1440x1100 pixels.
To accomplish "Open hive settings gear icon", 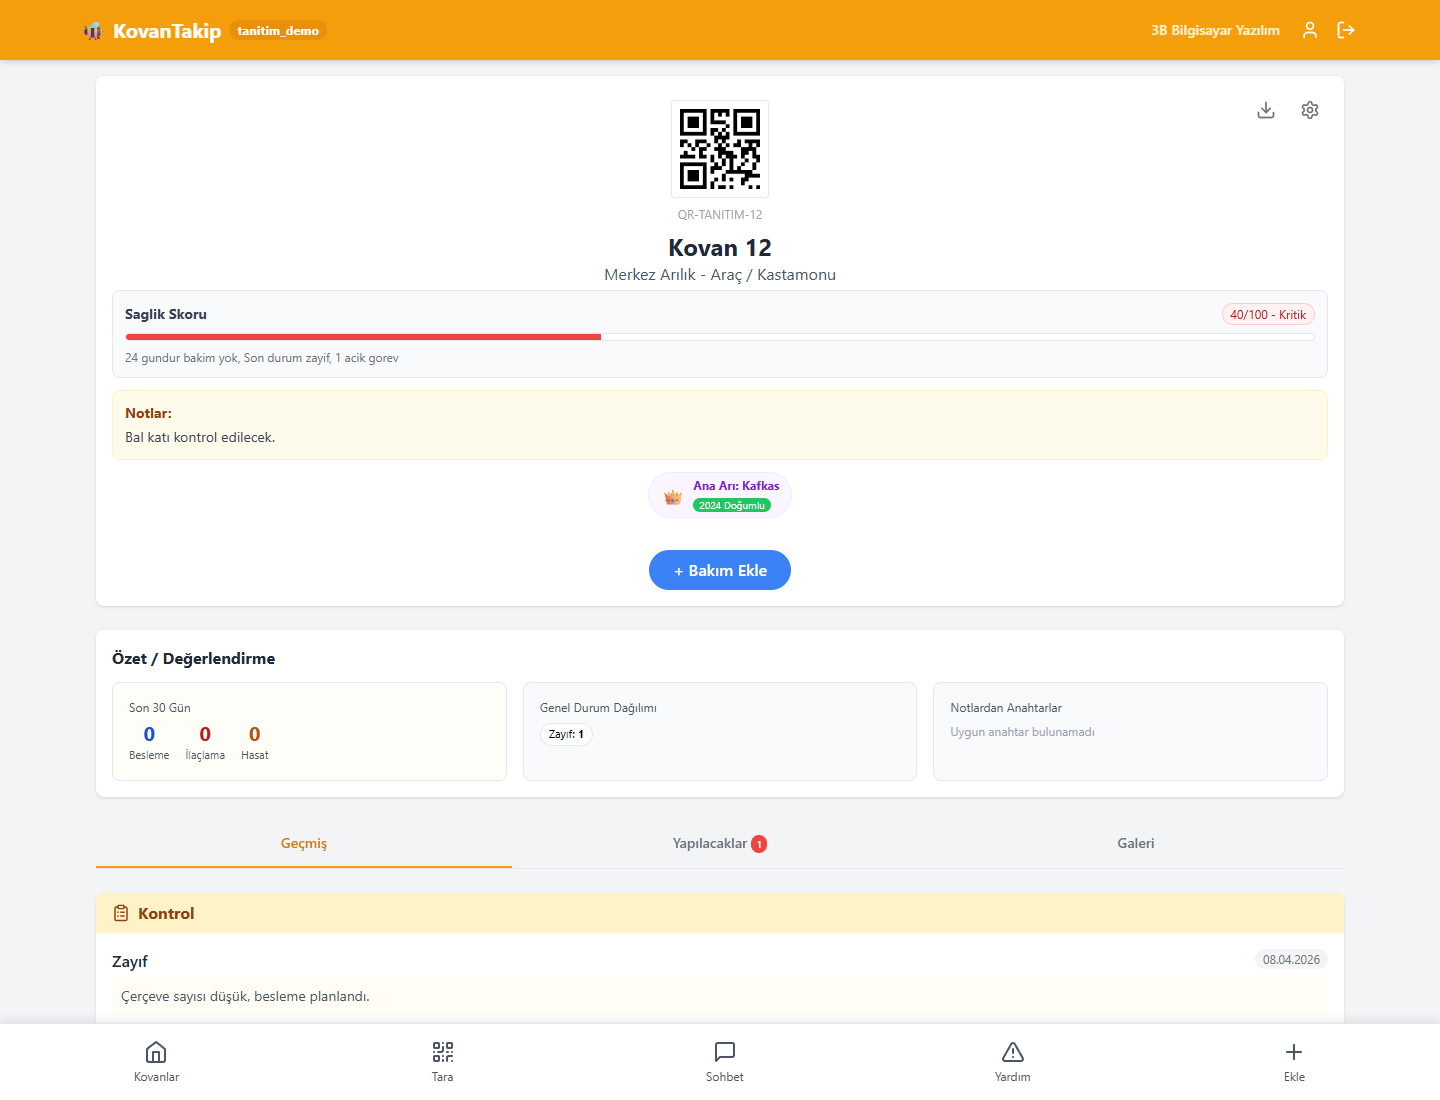I will pyautogui.click(x=1310, y=110).
